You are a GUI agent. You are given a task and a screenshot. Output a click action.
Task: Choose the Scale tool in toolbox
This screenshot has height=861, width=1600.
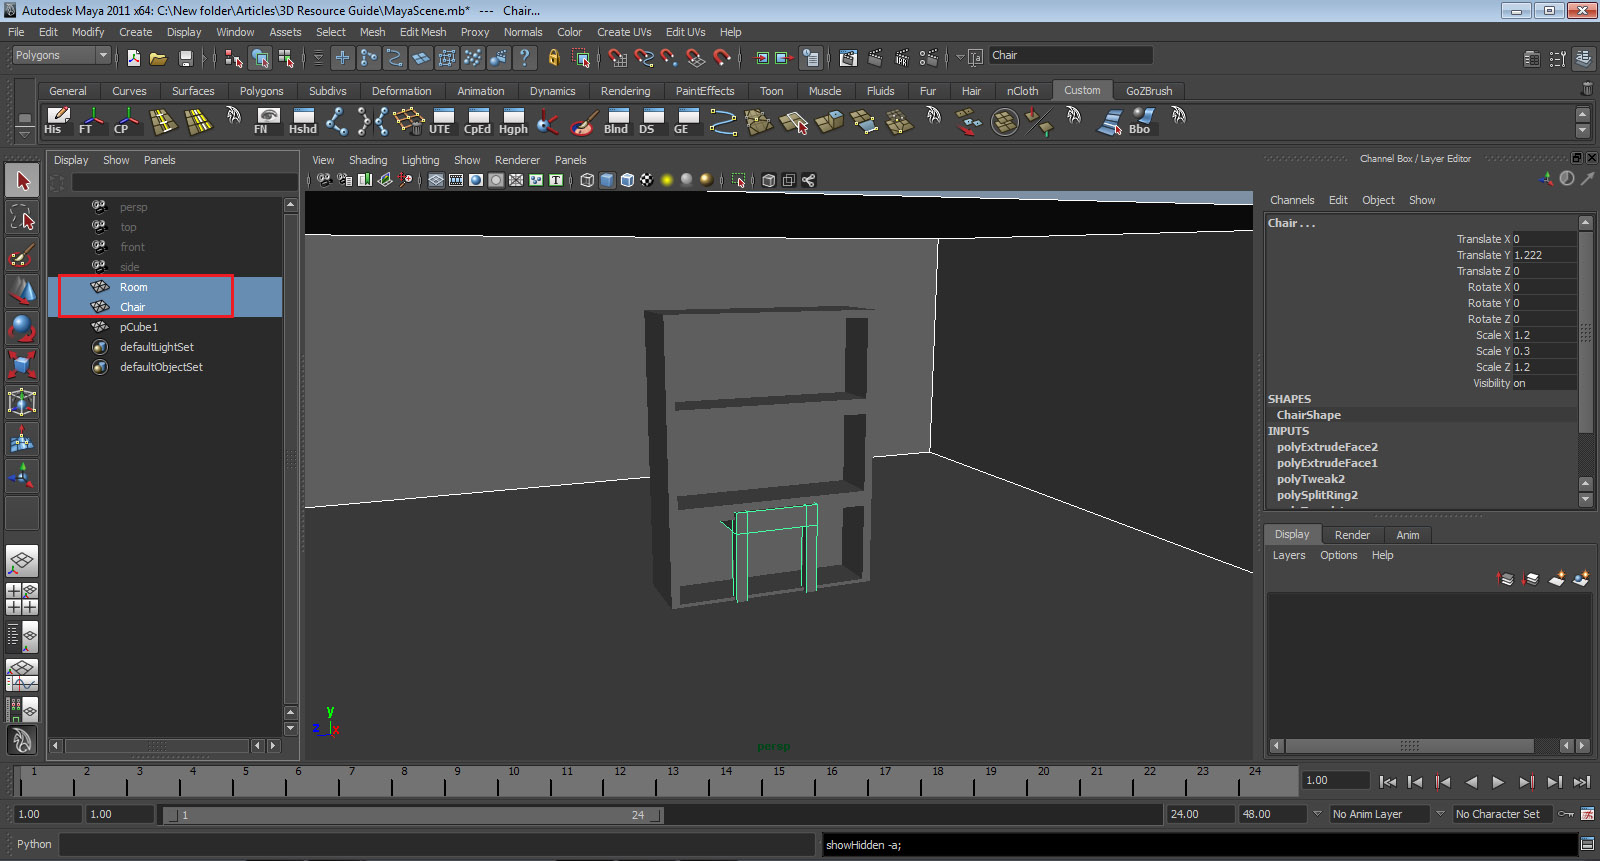point(22,365)
